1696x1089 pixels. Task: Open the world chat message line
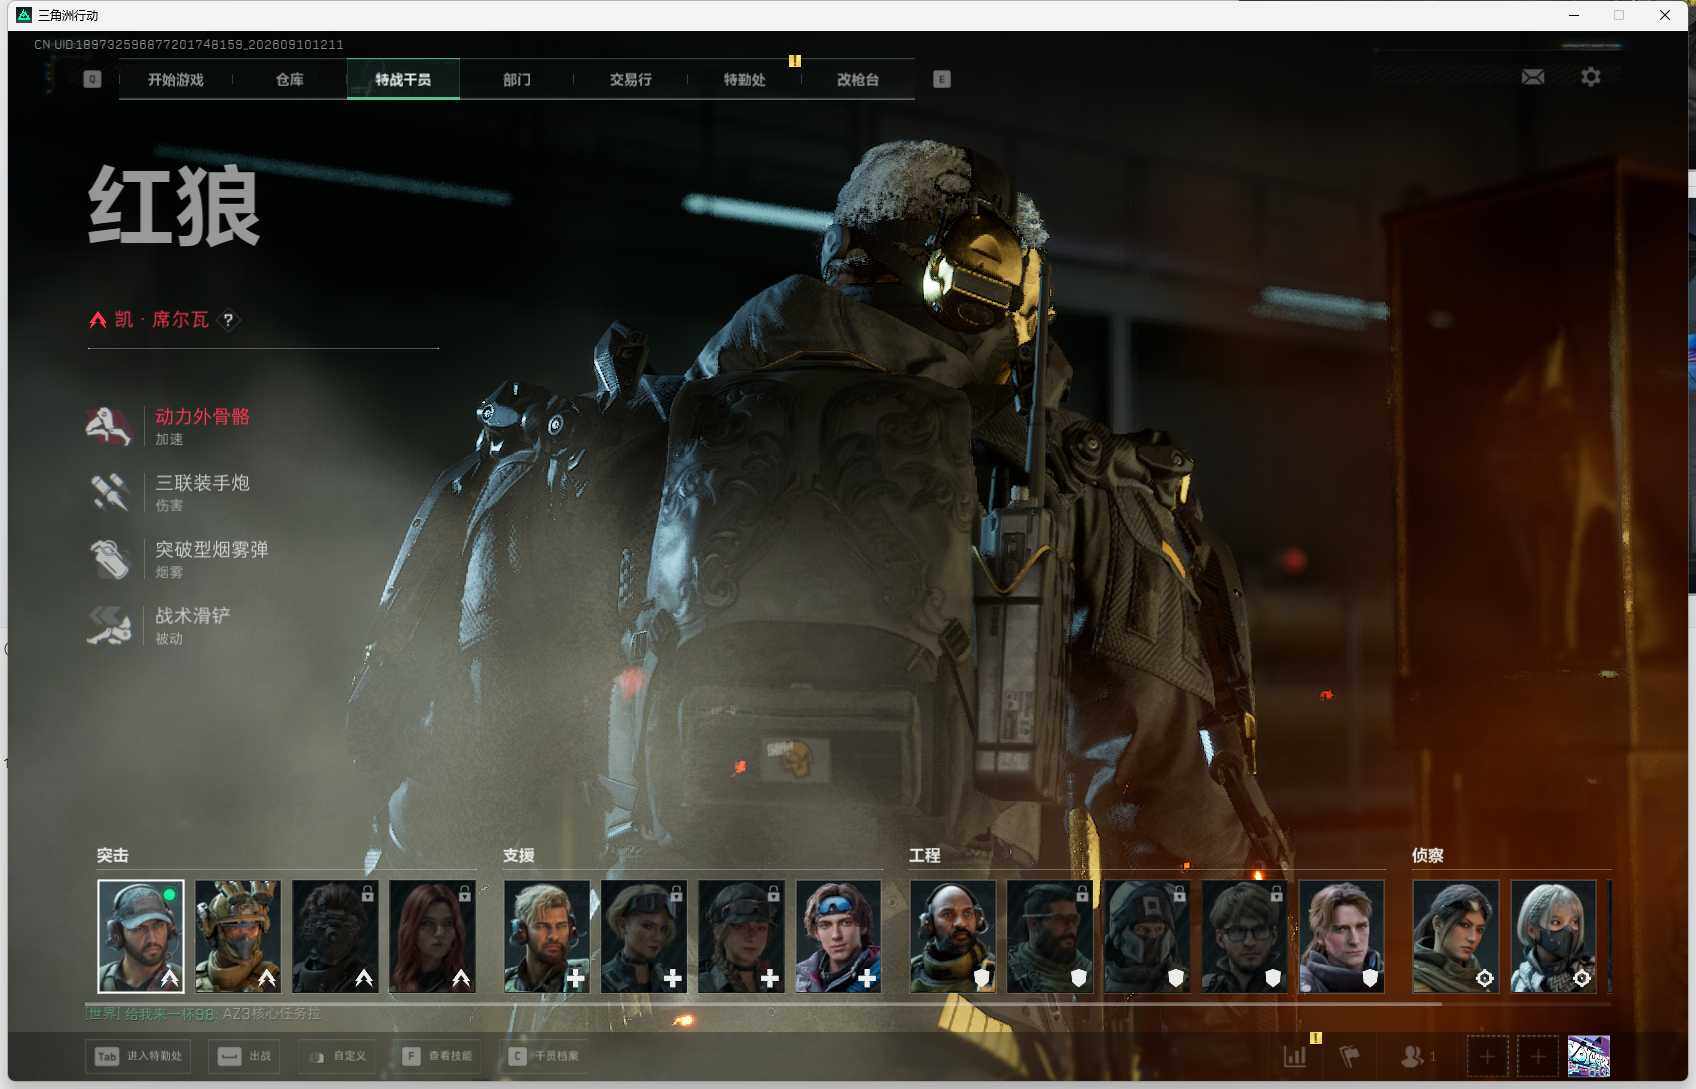click(x=204, y=1014)
